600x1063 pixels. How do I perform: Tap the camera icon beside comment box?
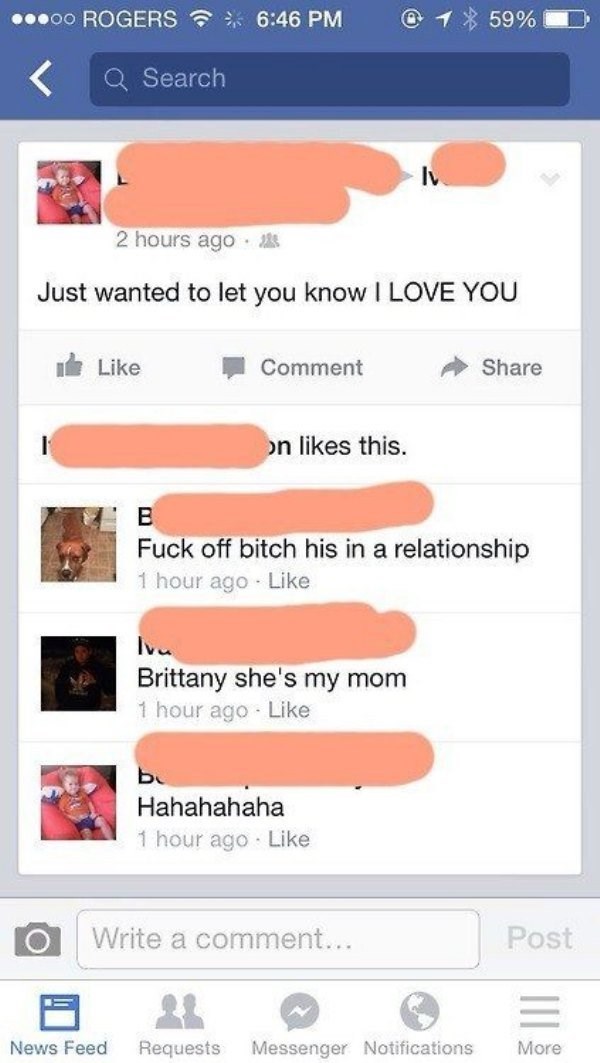(38, 939)
